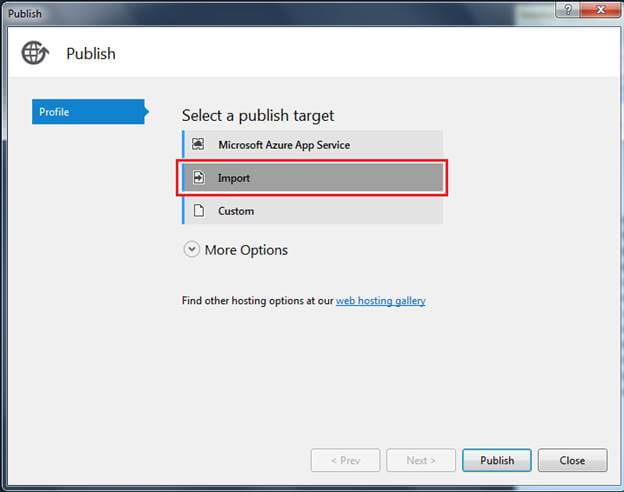Expand More Options chevron

click(x=191, y=250)
